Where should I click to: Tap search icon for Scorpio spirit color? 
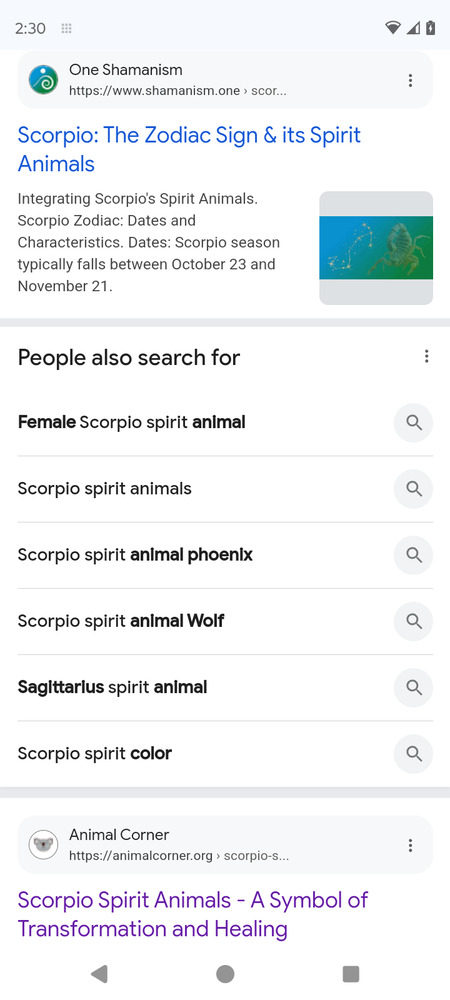click(414, 754)
